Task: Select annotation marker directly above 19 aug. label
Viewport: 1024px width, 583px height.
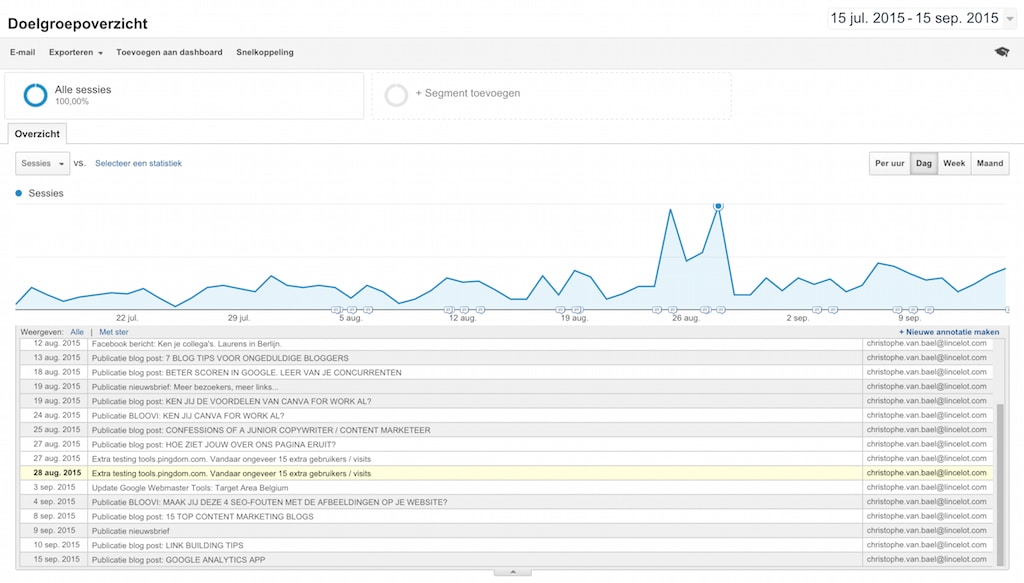Action: click(x=576, y=309)
